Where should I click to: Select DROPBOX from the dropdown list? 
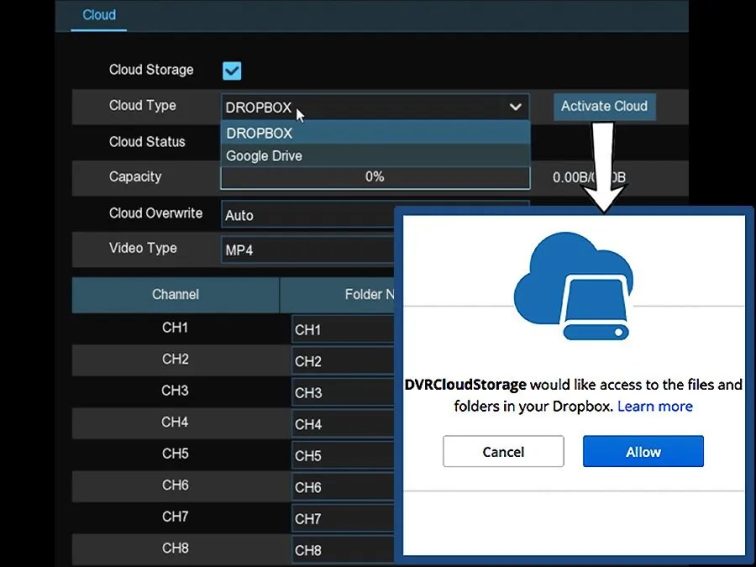click(375, 133)
